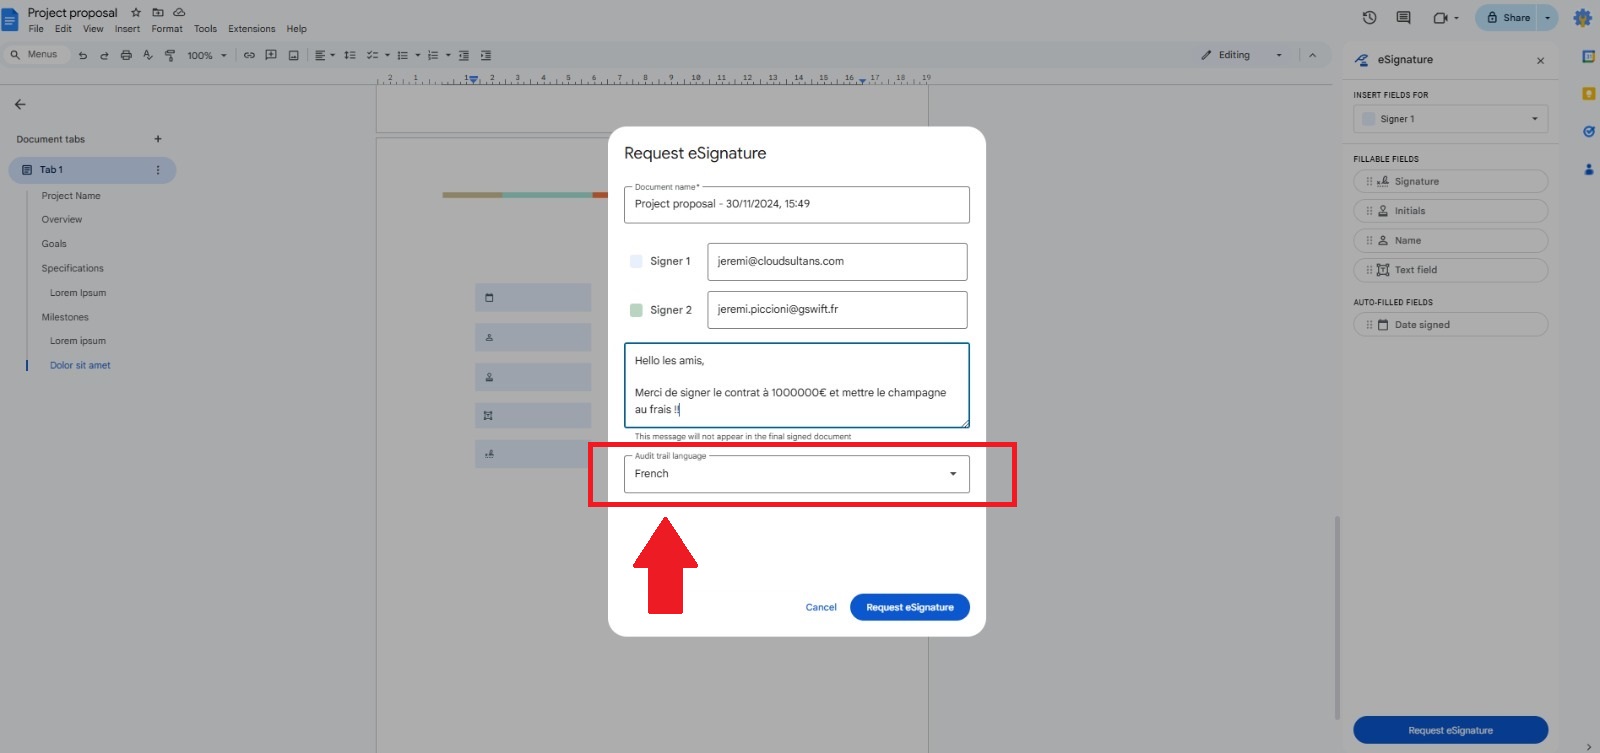Image resolution: width=1600 pixels, height=753 pixels.
Task: Click the message text area in the dialog
Action: click(x=796, y=385)
